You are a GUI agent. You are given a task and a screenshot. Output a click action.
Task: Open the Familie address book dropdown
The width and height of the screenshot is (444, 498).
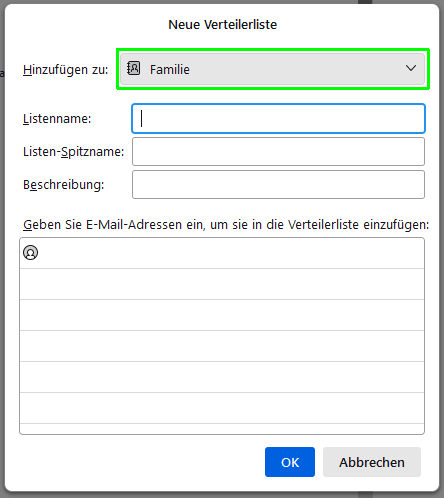pyautogui.click(x=272, y=69)
